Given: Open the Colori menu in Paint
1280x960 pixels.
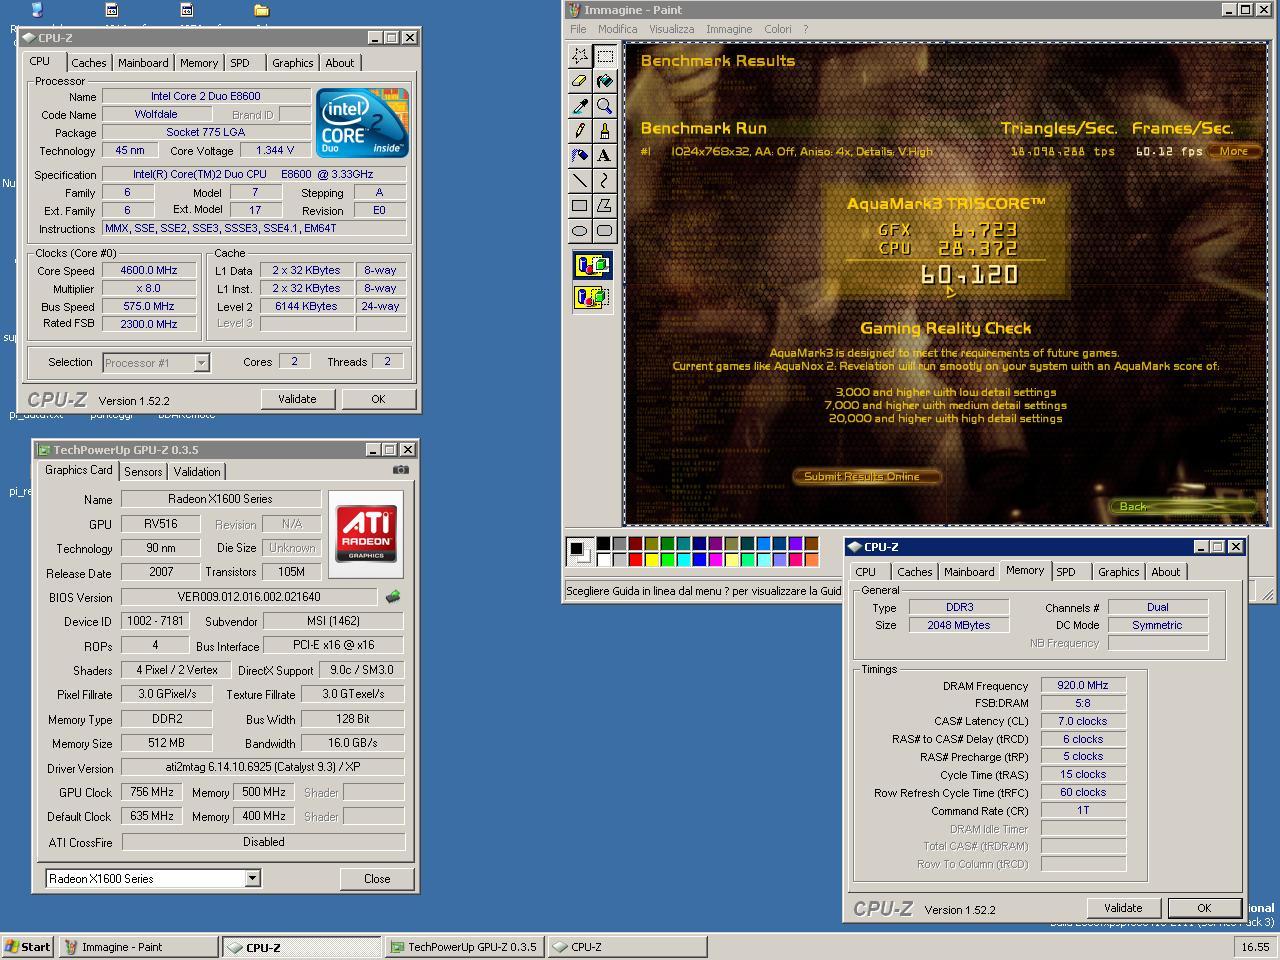Looking at the screenshot, I should tap(778, 29).
